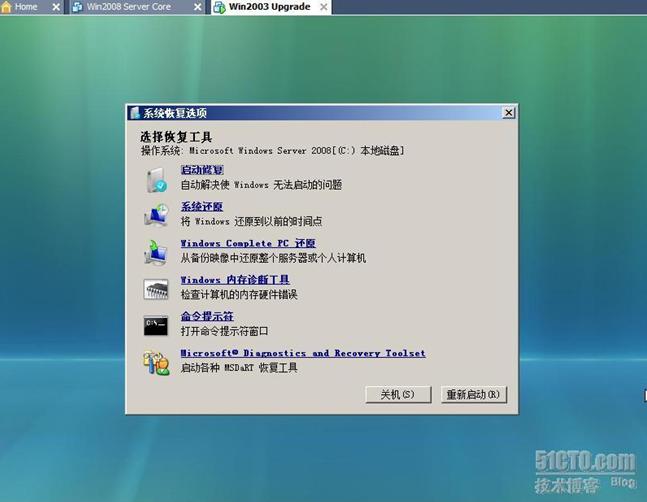Image resolution: width=647 pixels, height=502 pixels.
Task: Click the Diagnostics and Recovery Toolset icon
Action: [156, 361]
